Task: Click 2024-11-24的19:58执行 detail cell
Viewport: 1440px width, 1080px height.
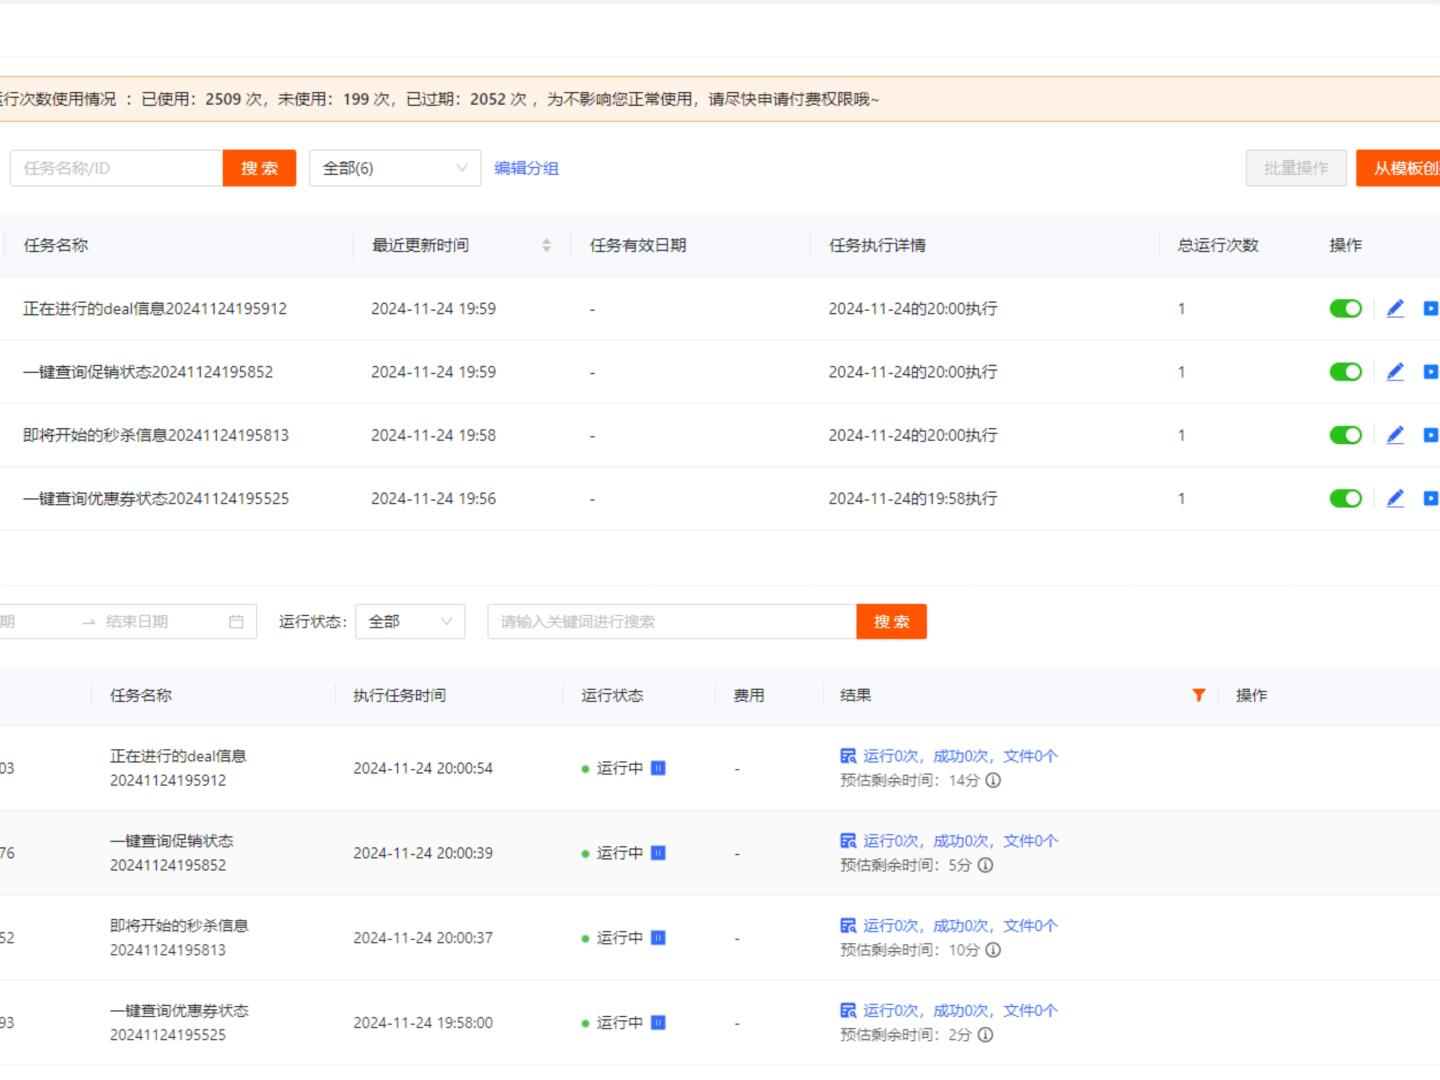Action: coord(913,498)
